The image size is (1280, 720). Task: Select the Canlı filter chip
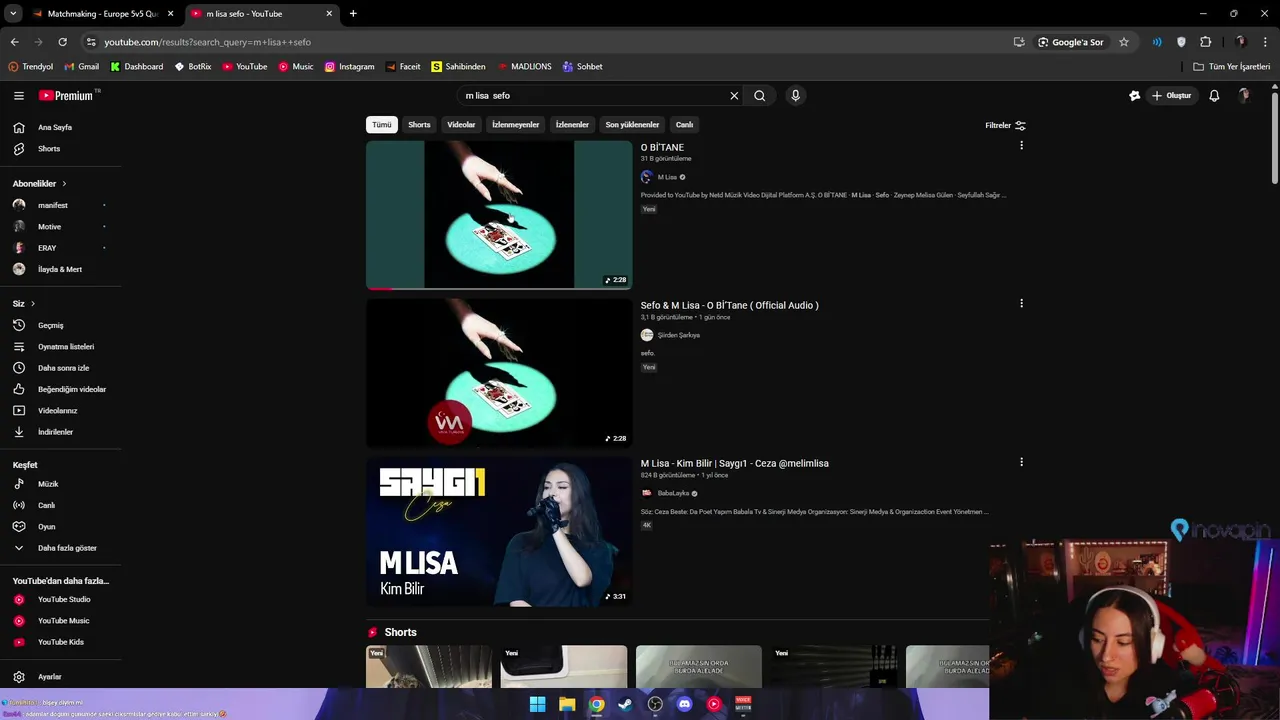coord(684,125)
